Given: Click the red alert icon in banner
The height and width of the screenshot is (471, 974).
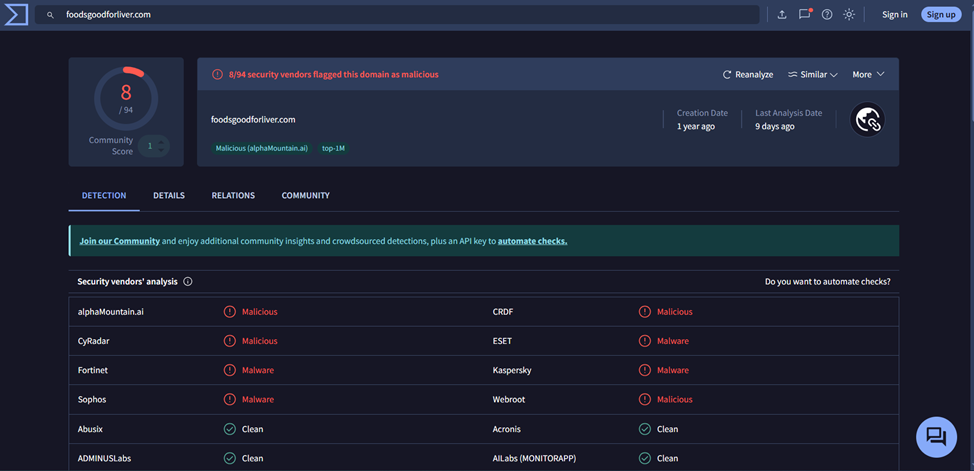Looking at the screenshot, I should [x=217, y=75].
